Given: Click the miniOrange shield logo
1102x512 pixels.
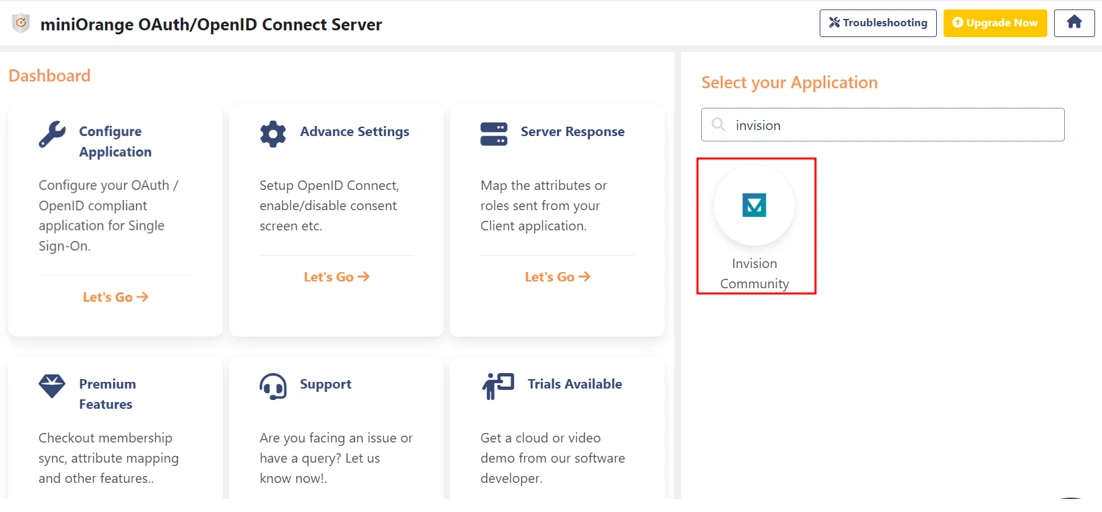Looking at the screenshot, I should click(21, 24).
